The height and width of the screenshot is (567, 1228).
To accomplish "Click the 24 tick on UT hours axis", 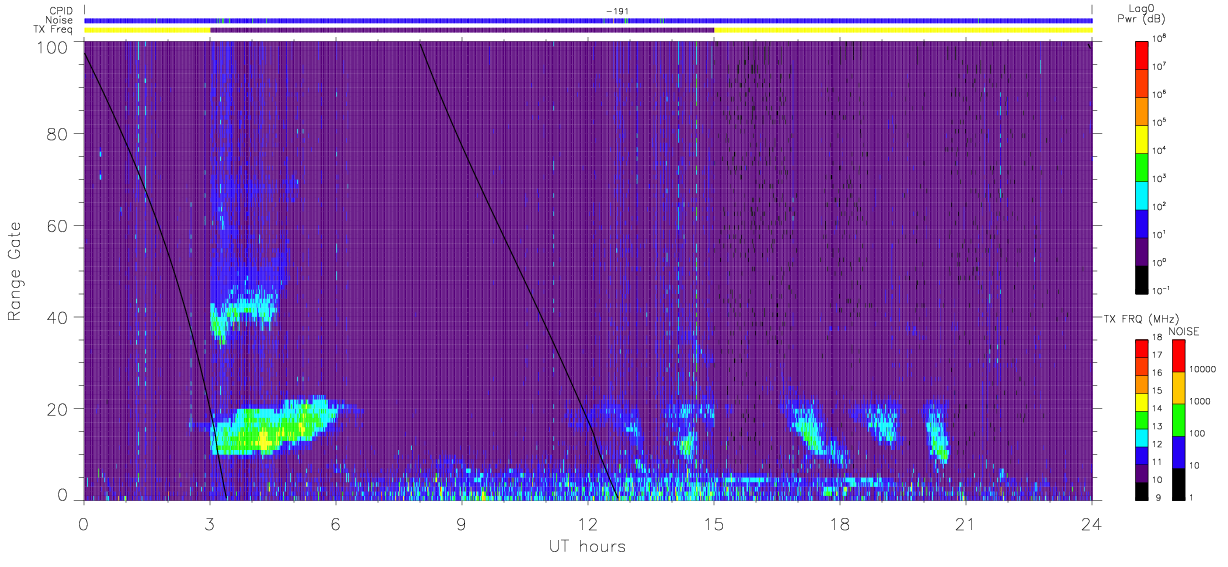I will (1092, 523).
